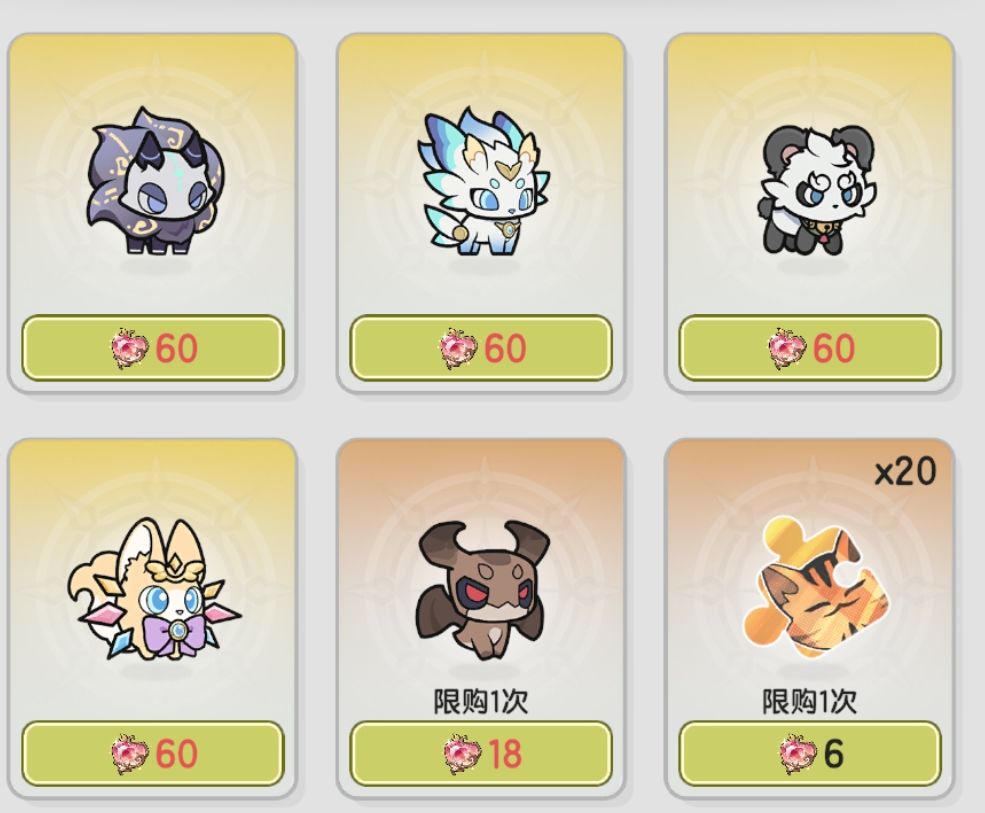Click heart gem icon on 18 price button

coord(460,753)
